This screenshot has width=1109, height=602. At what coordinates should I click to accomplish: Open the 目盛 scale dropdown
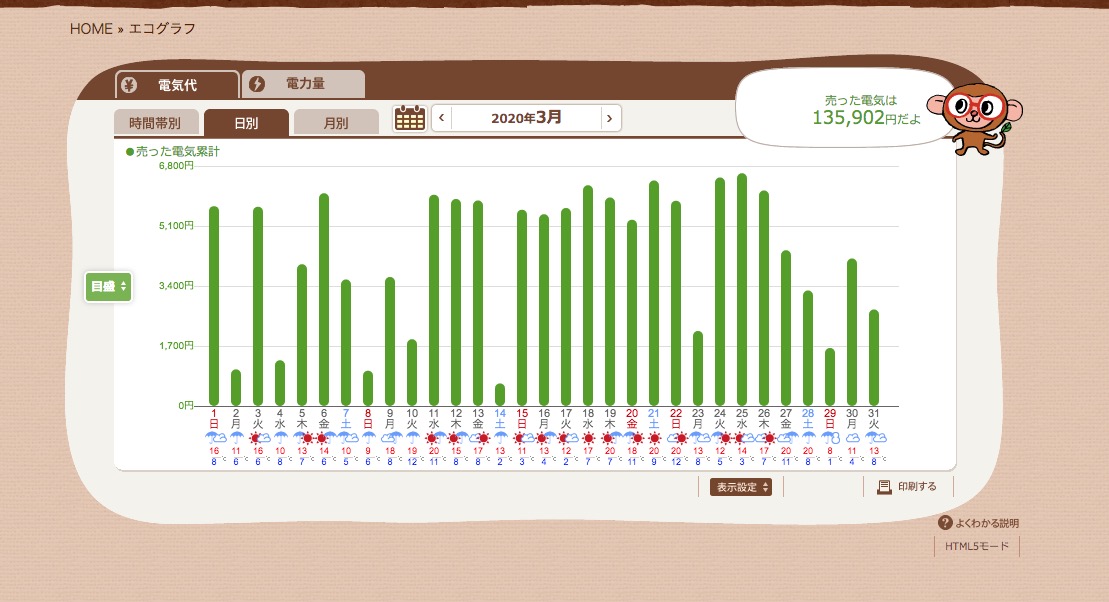pos(108,286)
